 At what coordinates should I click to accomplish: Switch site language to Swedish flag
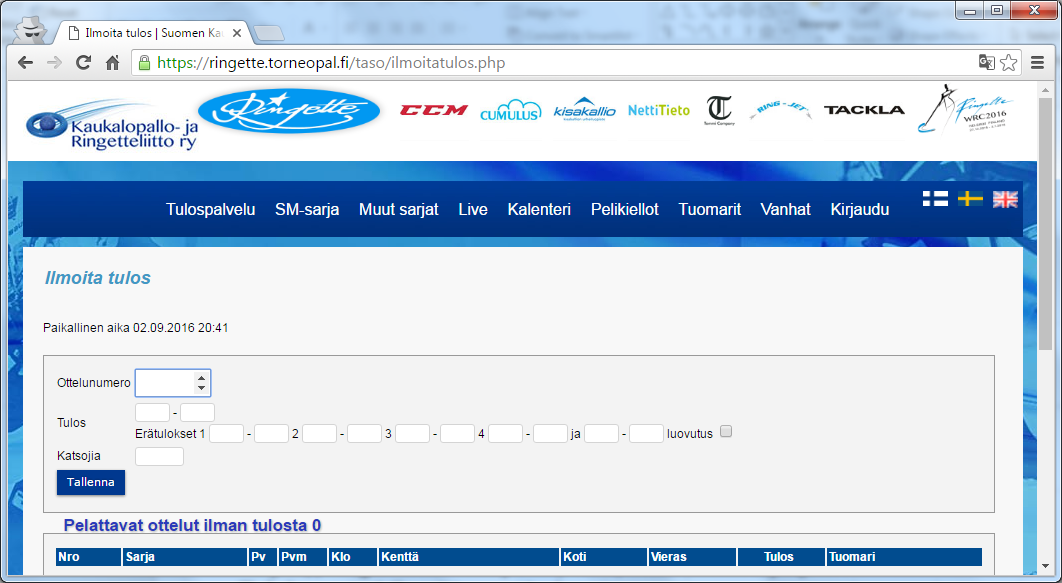coord(970,198)
